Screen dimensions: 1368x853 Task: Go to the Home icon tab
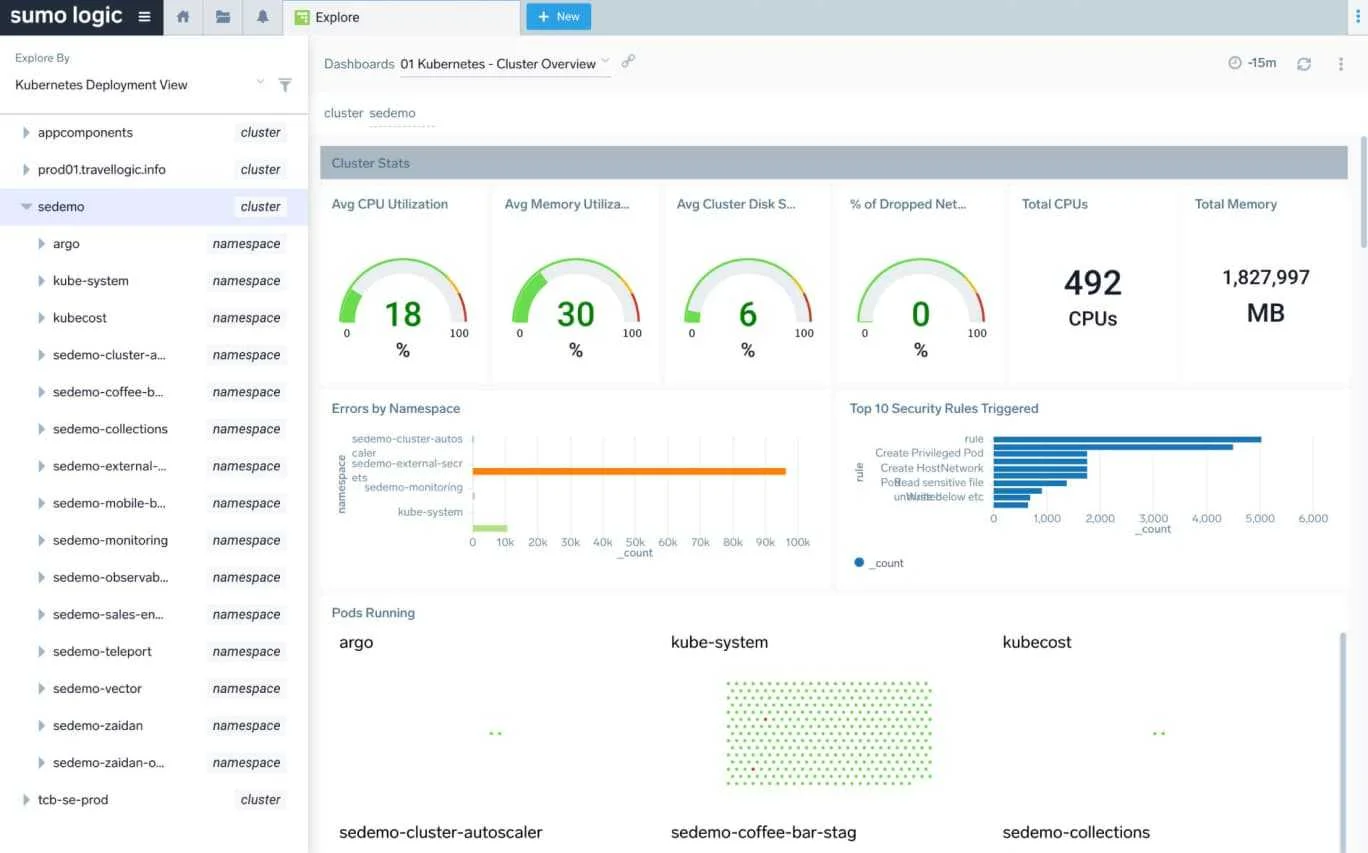click(x=183, y=17)
